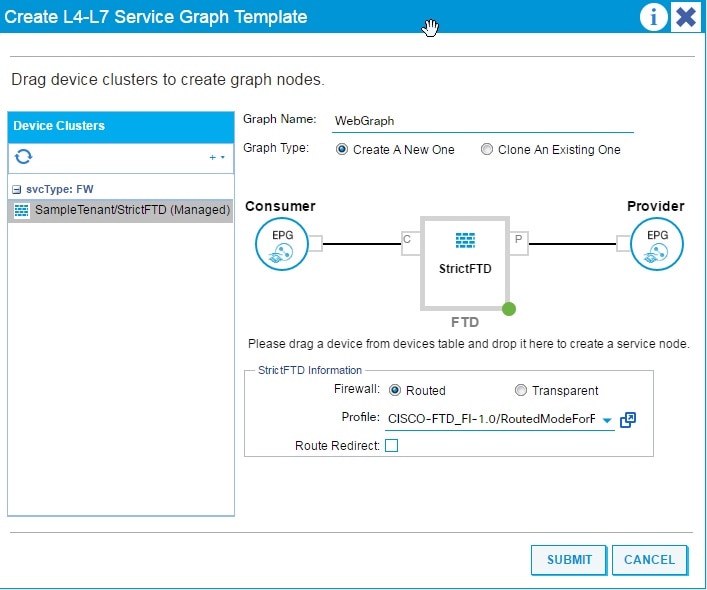This screenshot has height=590, width=707.
Task: Choose Routed firewall mode
Action: 395,390
